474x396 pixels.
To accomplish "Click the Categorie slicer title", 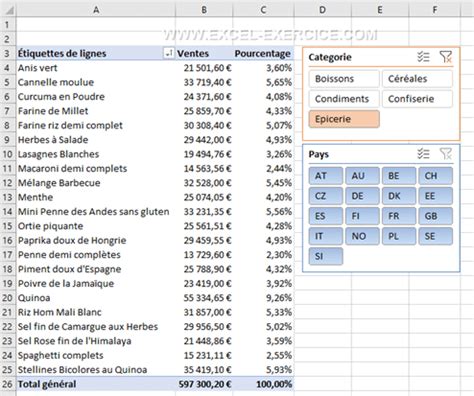I will (x=330, y=57).
